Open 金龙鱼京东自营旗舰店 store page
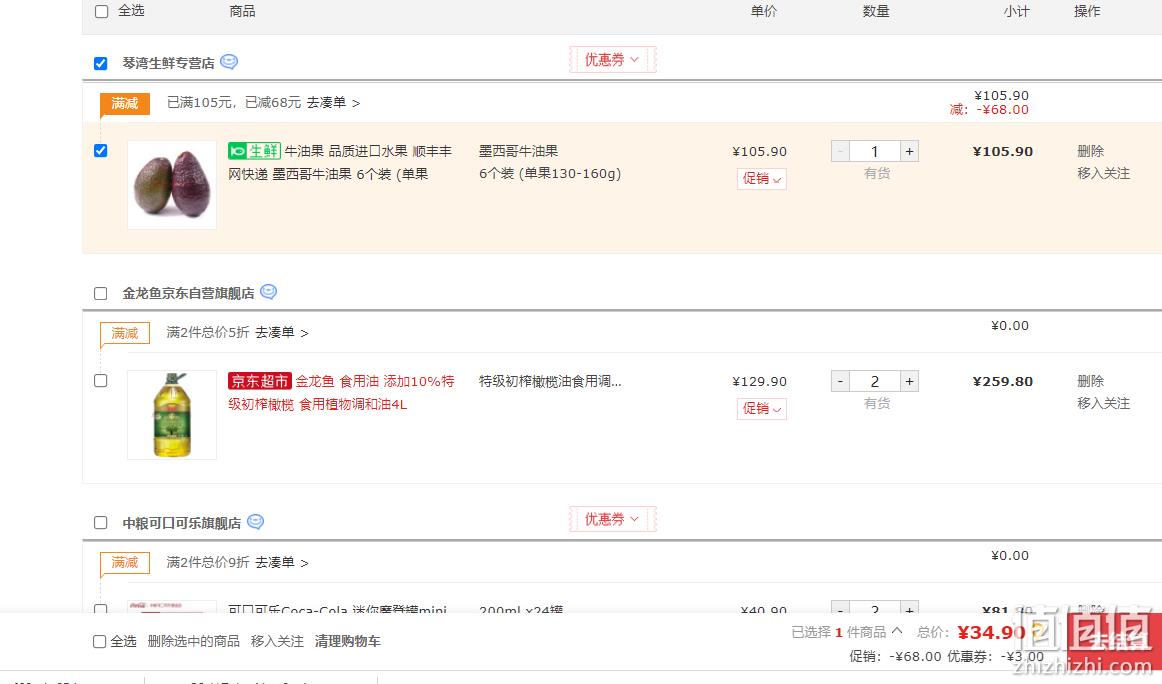This screenshot has height=684, width=1162. click(x=188, y=293)
